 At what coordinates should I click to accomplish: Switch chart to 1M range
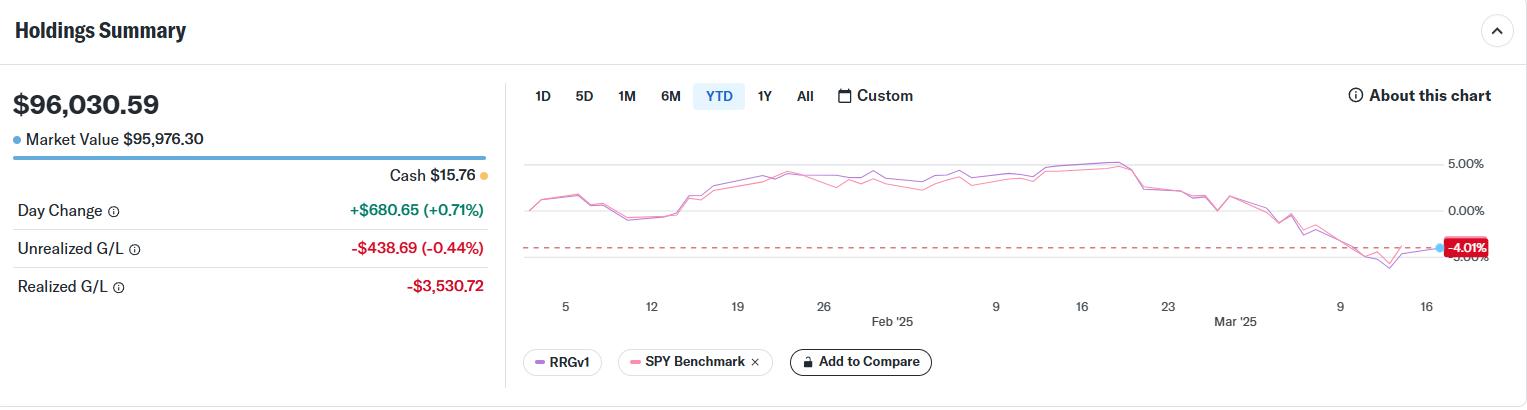pos(627,96)
